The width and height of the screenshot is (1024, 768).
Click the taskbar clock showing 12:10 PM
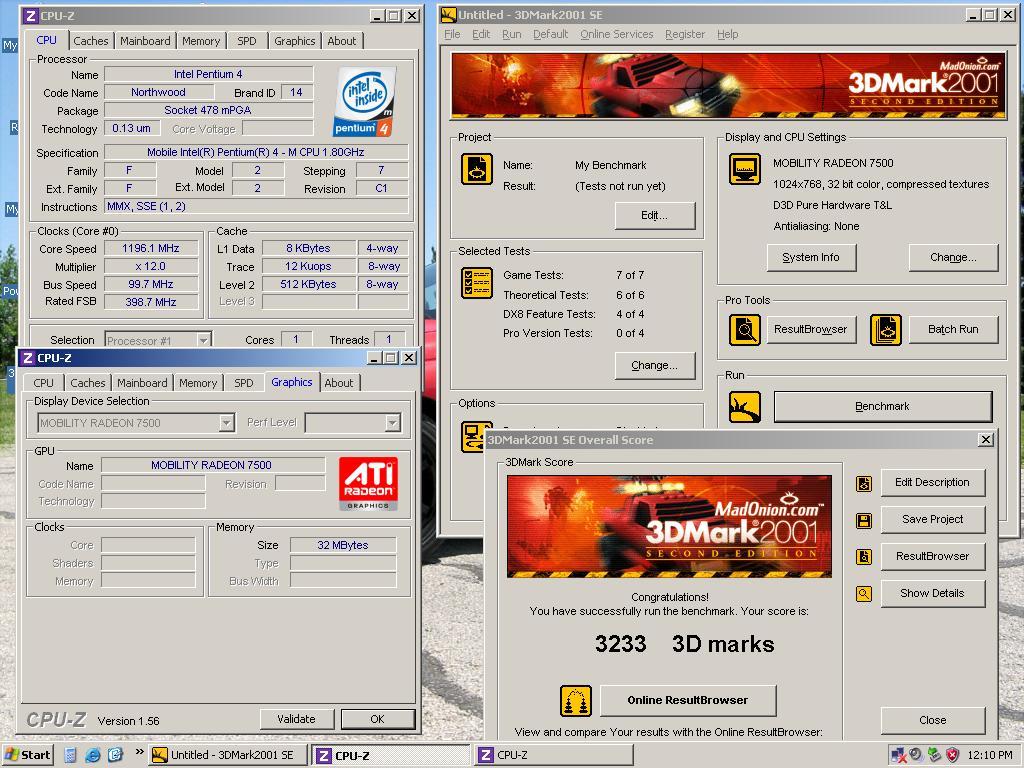click(x=989, y=755)
